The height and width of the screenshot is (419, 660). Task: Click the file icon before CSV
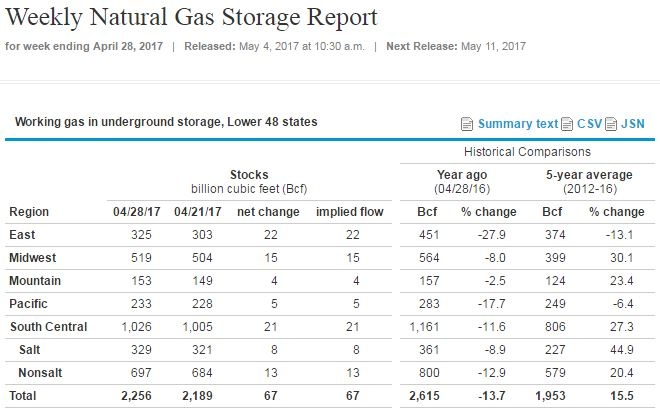tap(567, 124)
